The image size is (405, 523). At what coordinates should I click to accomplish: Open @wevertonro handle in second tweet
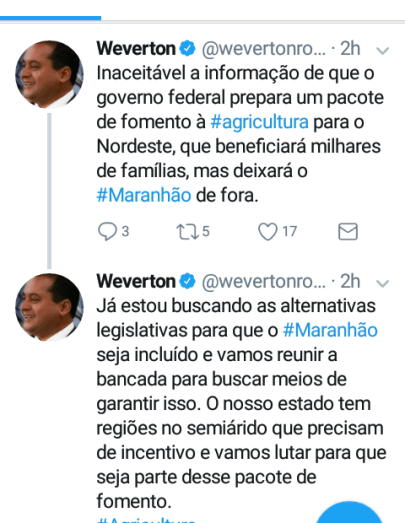coord(264,282)
